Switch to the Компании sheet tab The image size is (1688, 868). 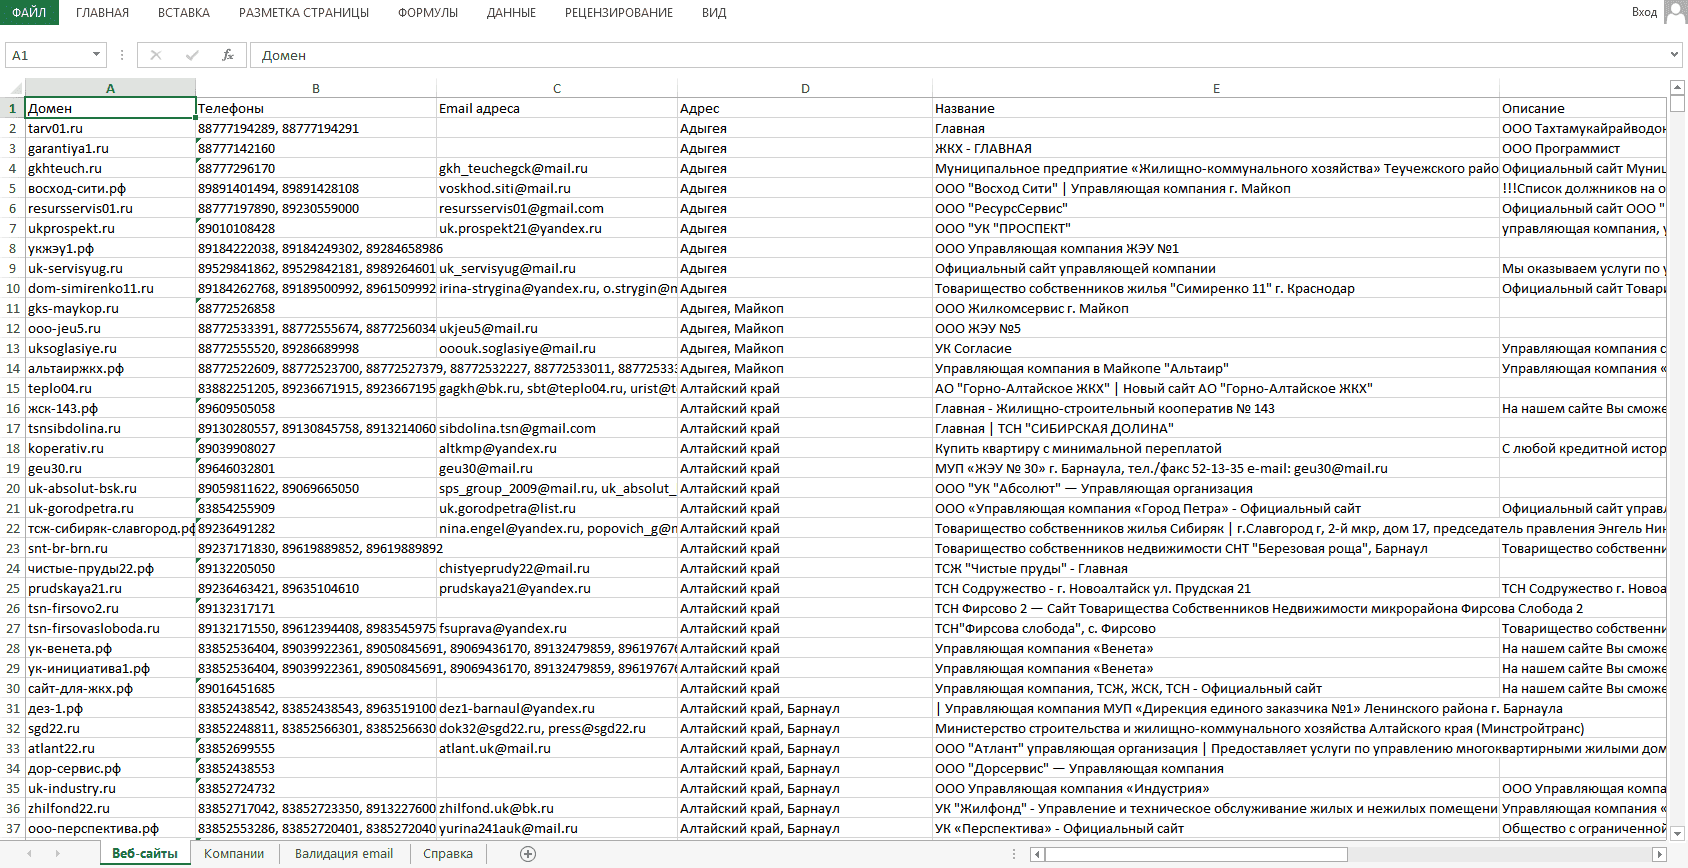[234, 853]
